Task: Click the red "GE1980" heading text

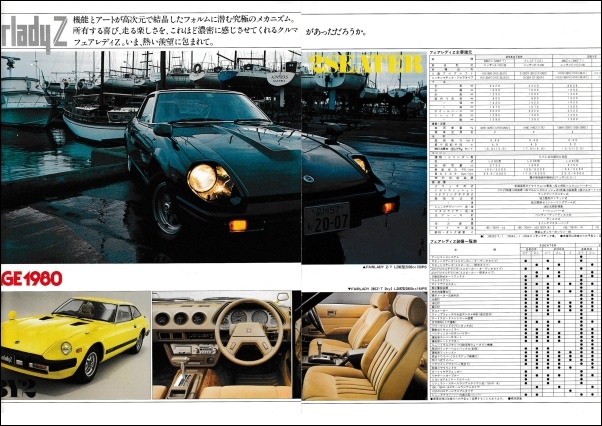Action: pyautogui.click(x=31, y=279)
